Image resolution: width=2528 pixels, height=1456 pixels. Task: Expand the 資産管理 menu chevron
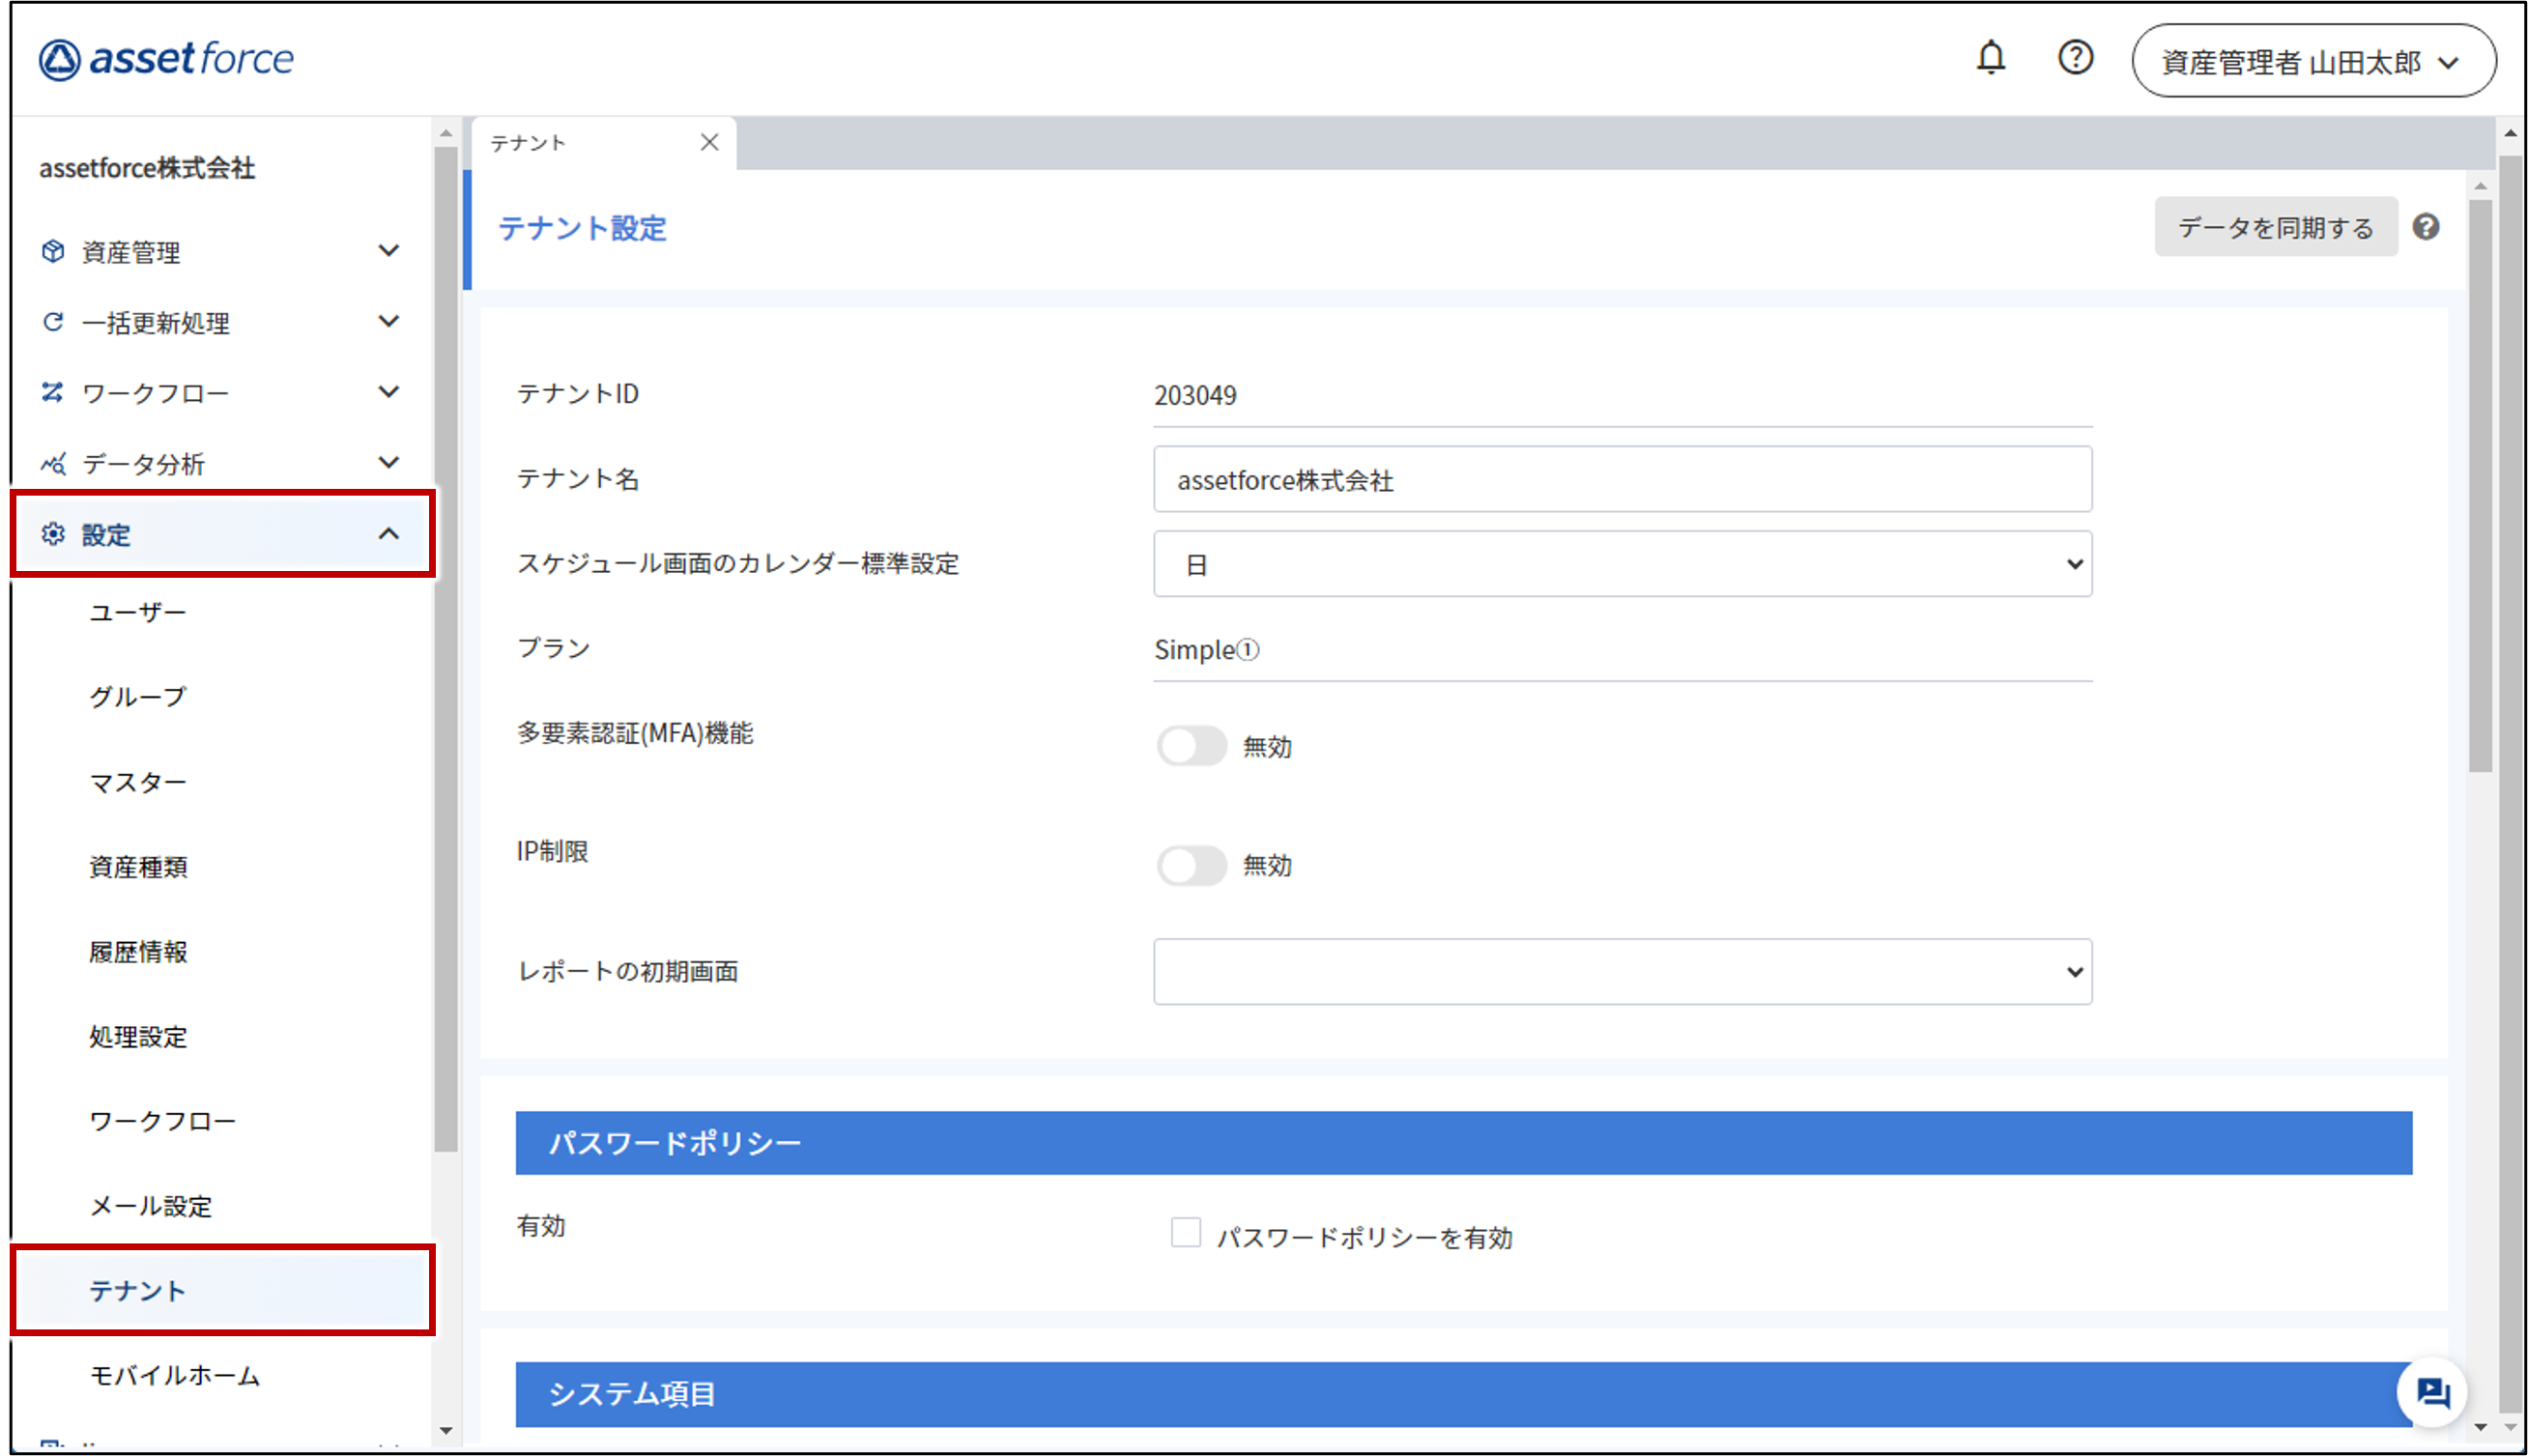(389, 250)
